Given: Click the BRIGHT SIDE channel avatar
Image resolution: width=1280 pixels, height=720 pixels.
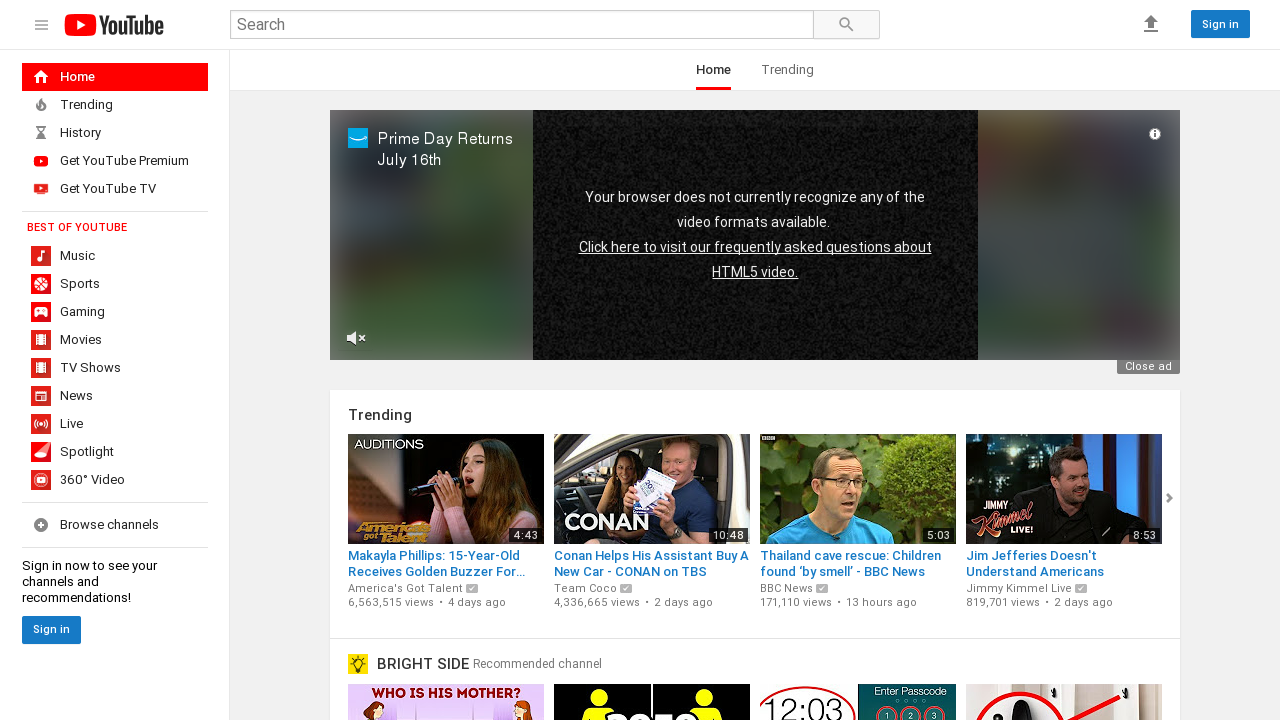Looking at the screenshot, I should point(358,664).
